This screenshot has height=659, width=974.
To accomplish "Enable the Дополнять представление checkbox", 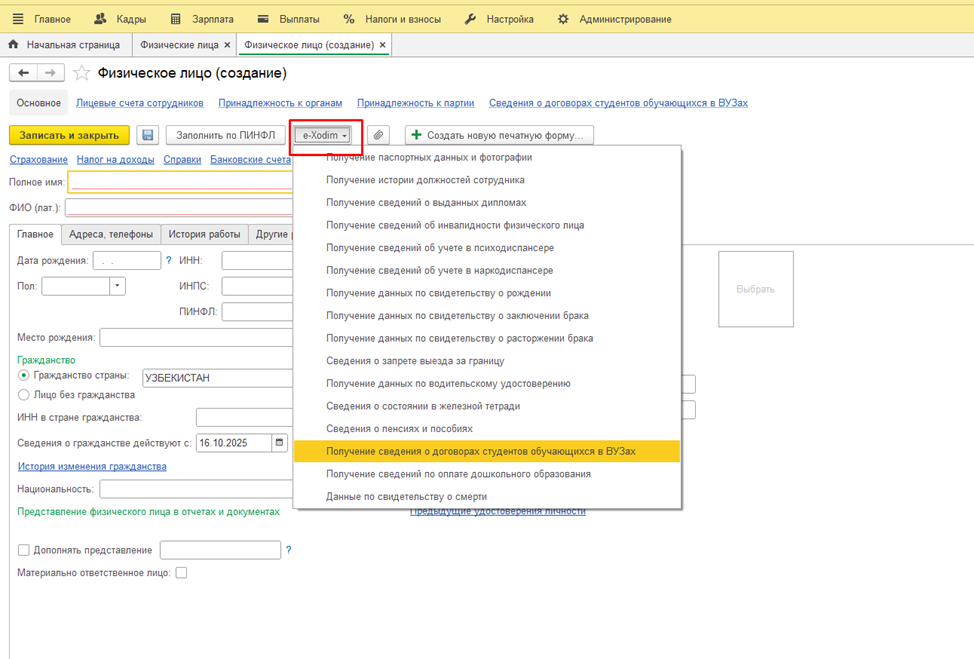I will point(24,550).
